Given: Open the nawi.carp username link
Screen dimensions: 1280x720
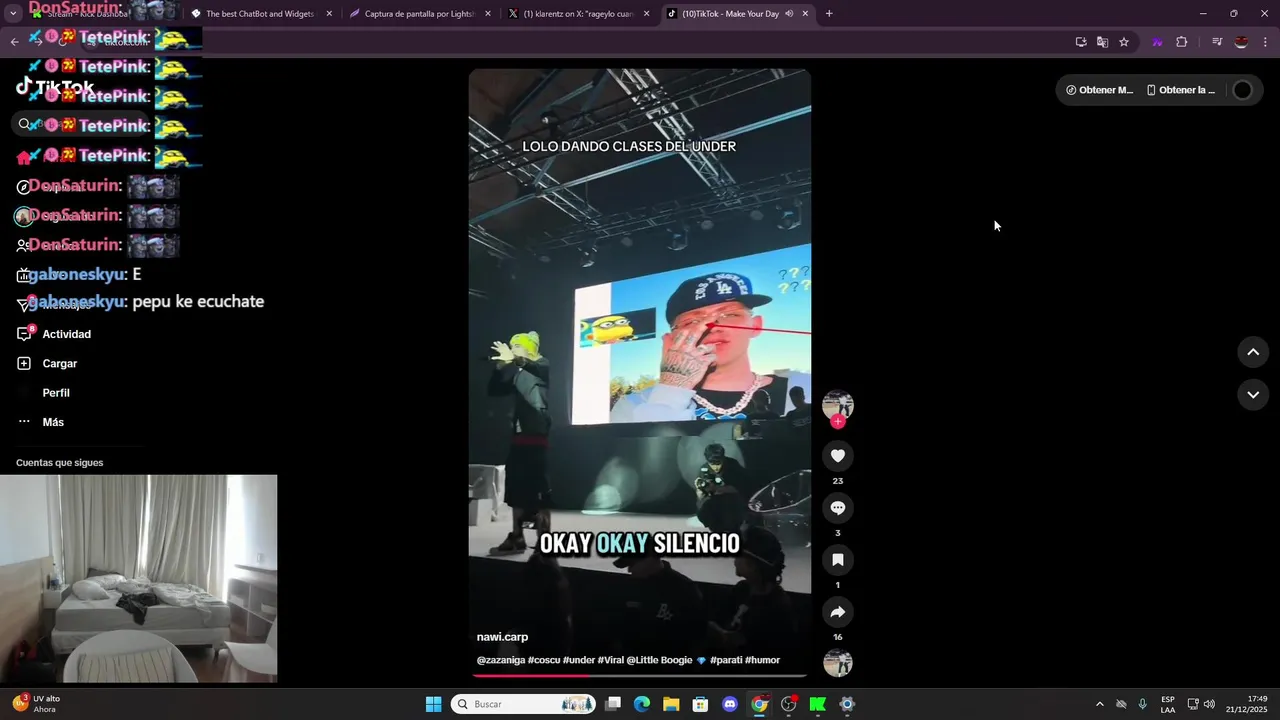Looking at the screenshot, I should click(502, 637).
